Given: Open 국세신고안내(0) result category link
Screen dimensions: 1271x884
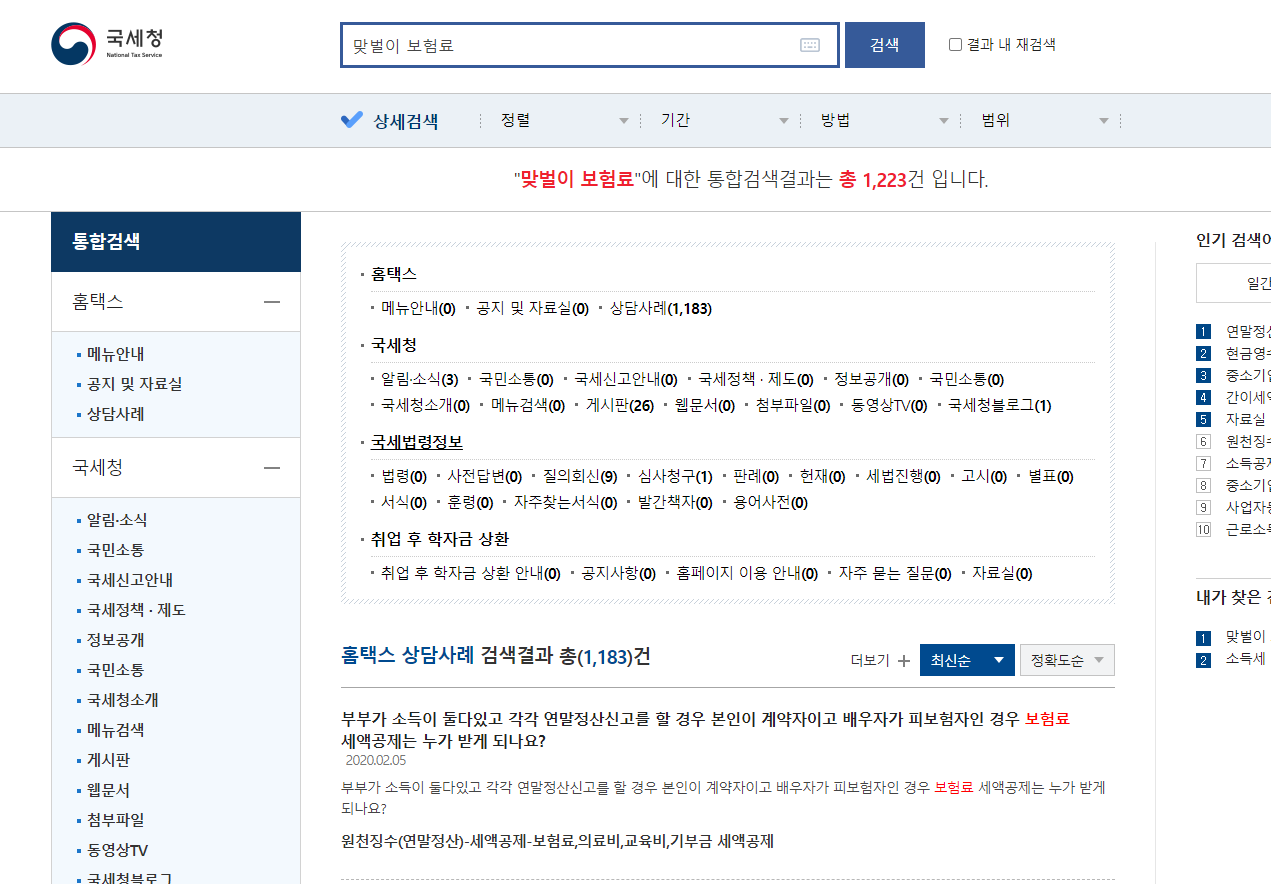Looking at the screenshot, I should [626, 380].
